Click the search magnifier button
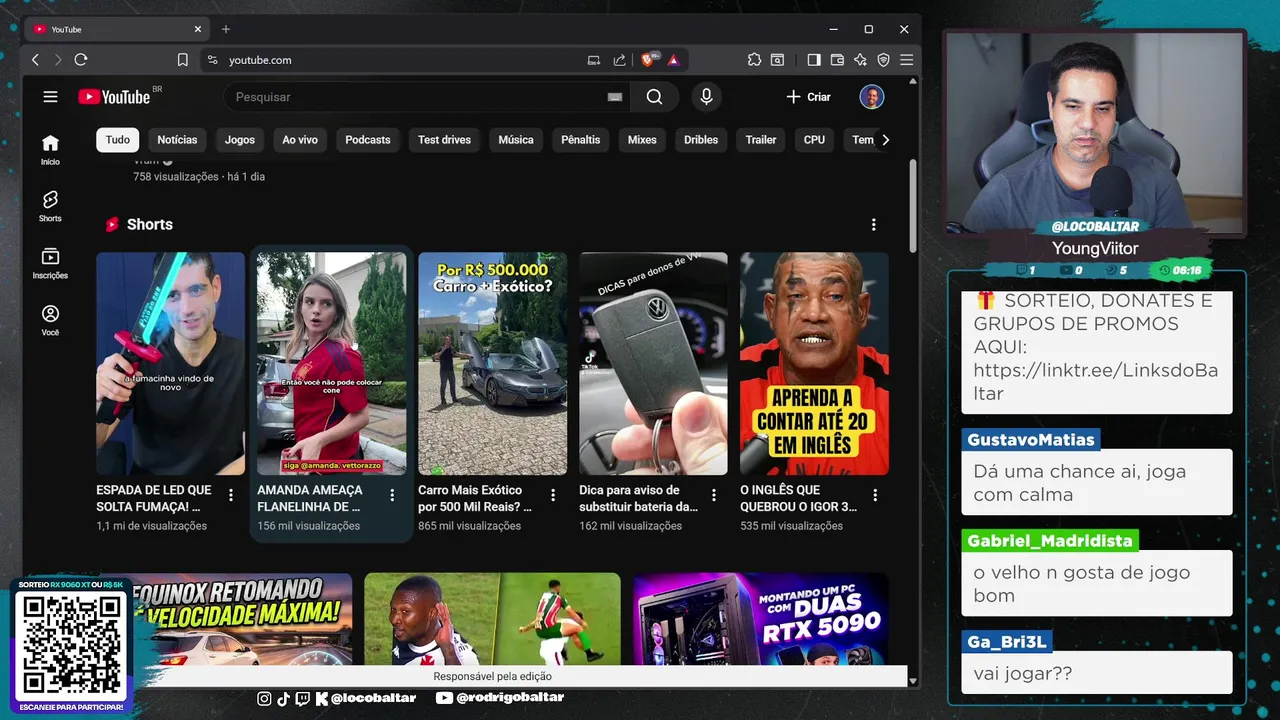Image resolution: width=1280 pixels, height=720 pixels. coord(654,97)
